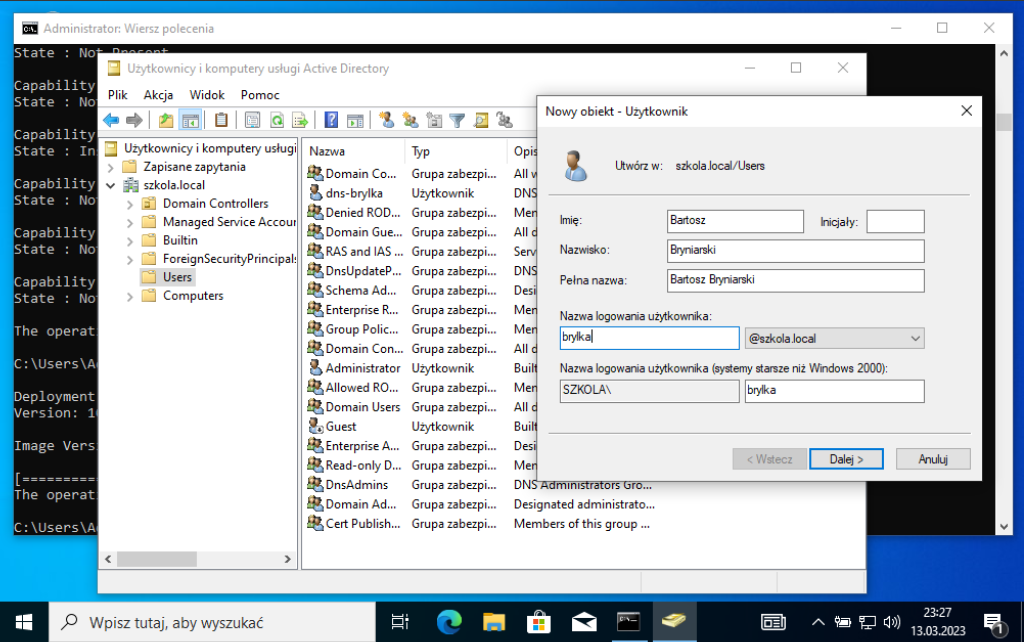Open the notification center icon

click(993, 623)
